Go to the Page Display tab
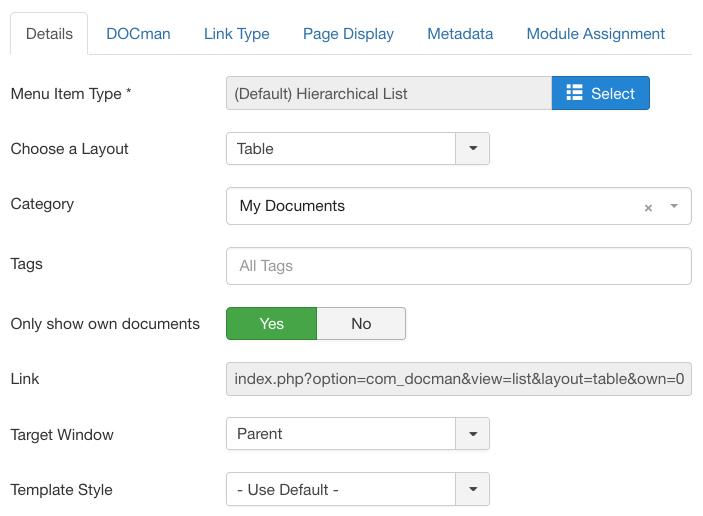The image size is (703, 516). [x=348, y=34]
